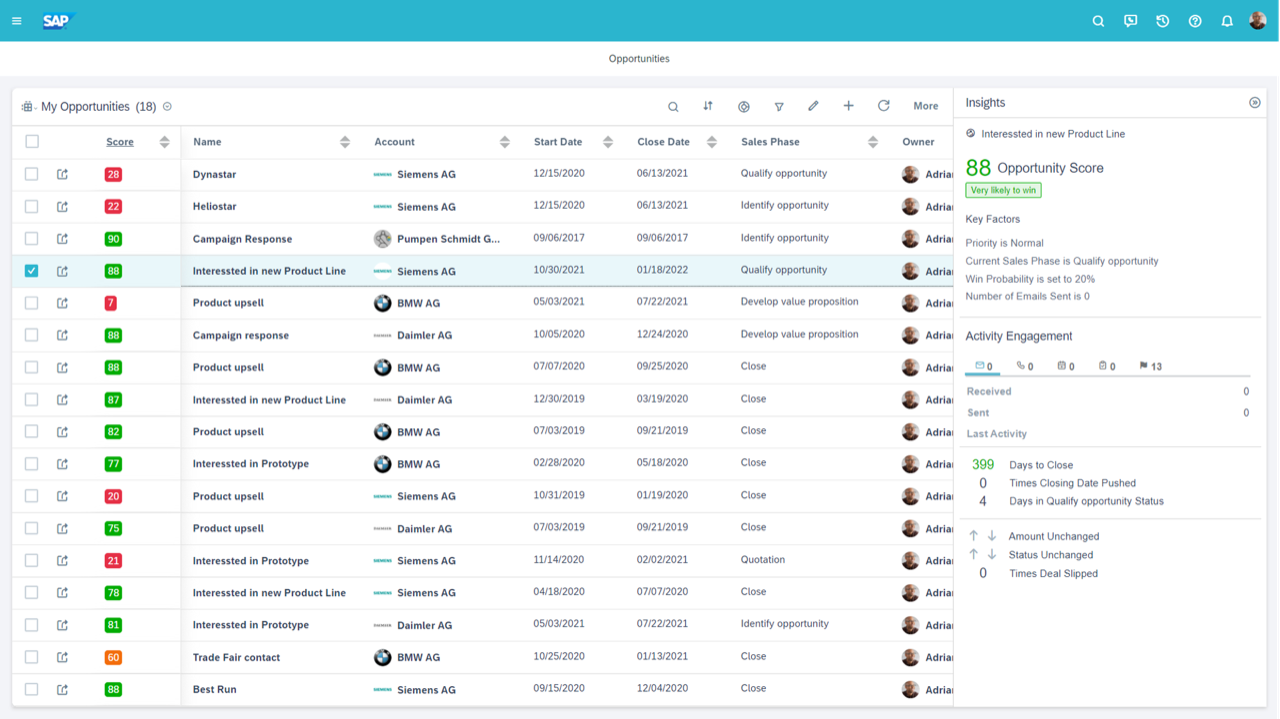Select the Trade Fair contact checkbox
This screenshot has width=1280, height=719.
pos(32,657)
